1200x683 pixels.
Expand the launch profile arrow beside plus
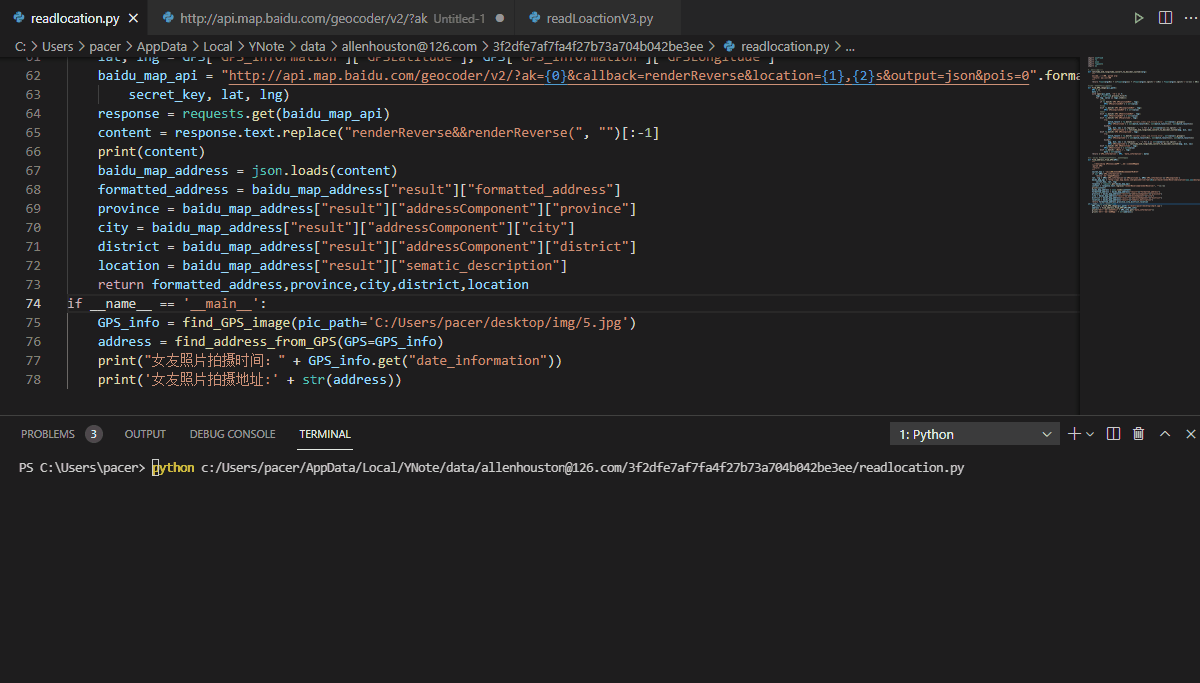[x=1090, y=434]
